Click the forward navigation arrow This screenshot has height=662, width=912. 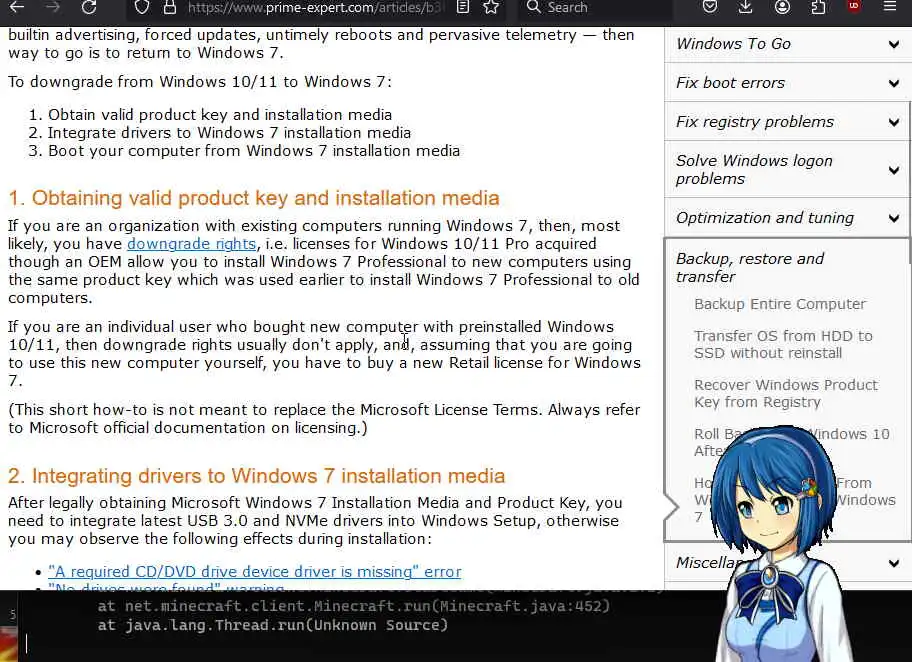53,7
